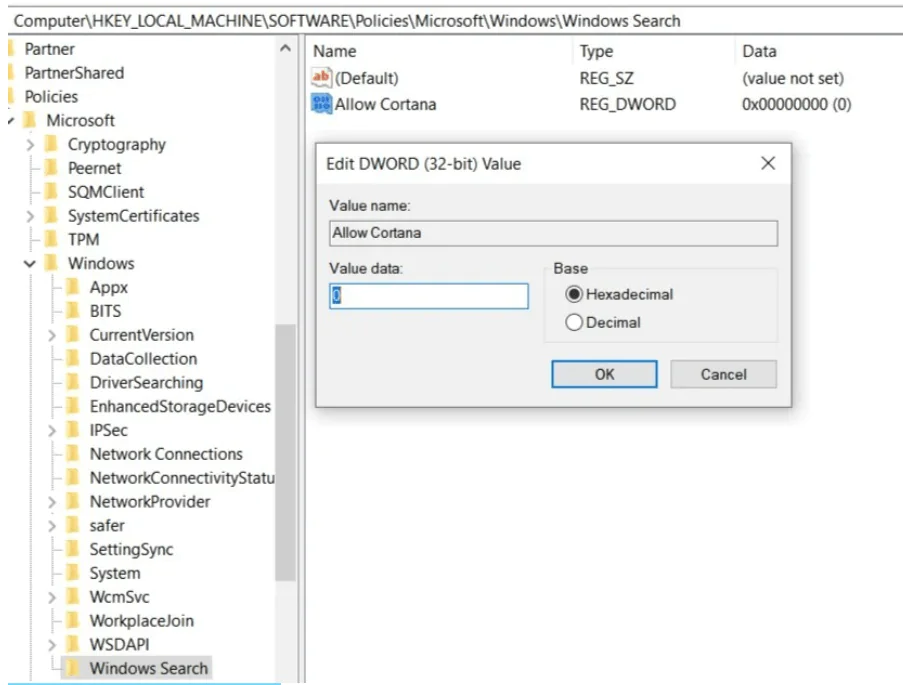Select the Windows Search key label

(149, 668)
